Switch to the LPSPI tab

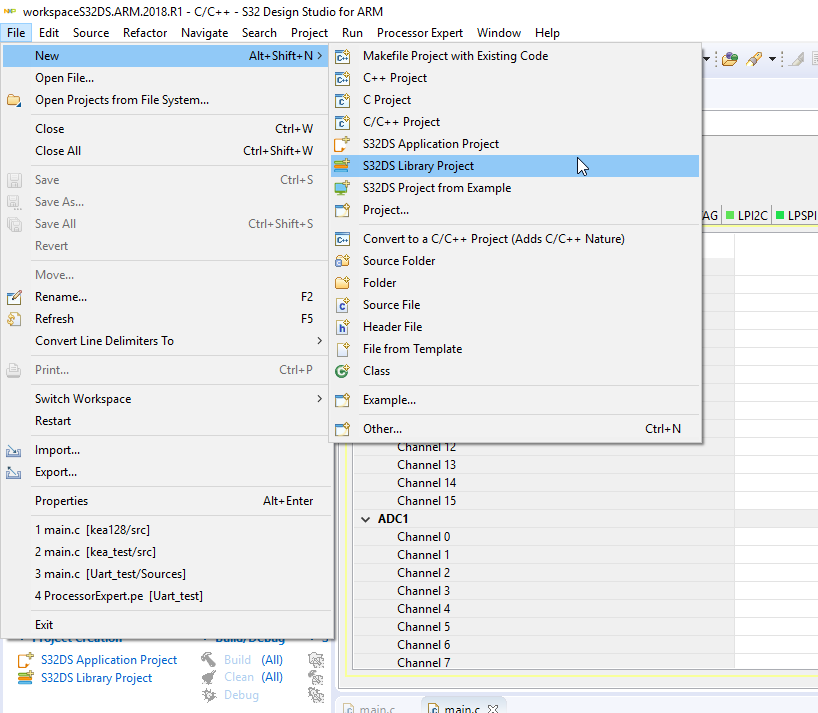pos(796,216)
